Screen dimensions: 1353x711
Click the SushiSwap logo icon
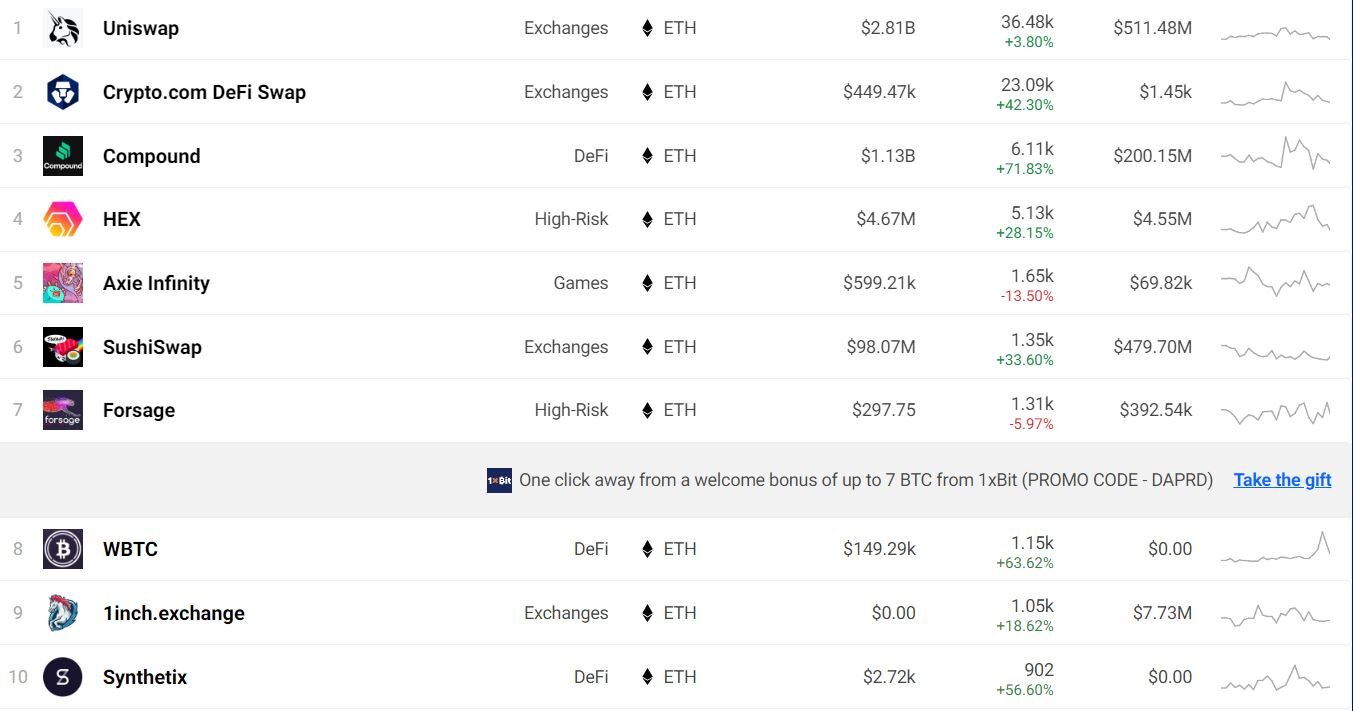63,347
